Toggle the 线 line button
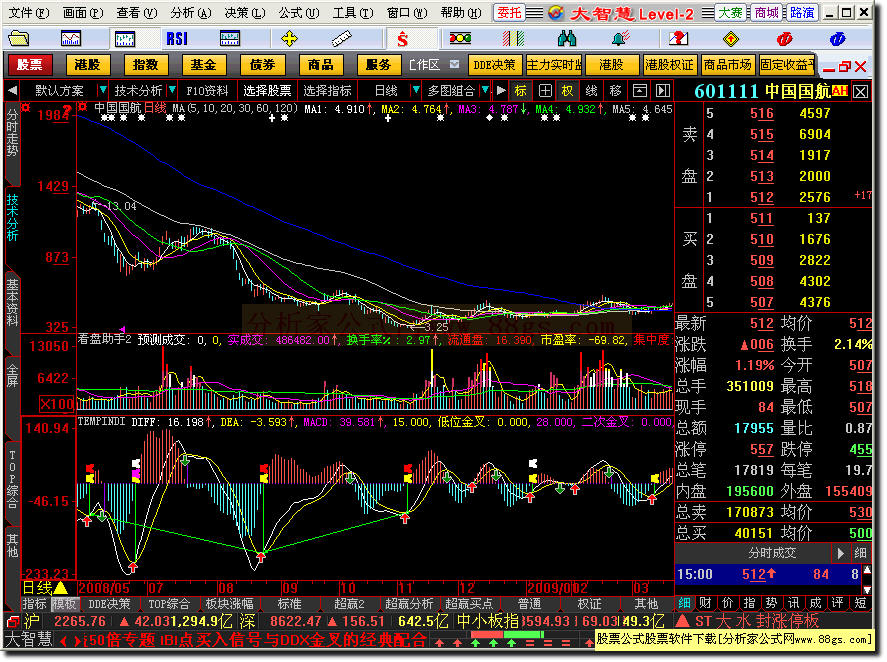The image size is (887, 662). click(591, 91)
